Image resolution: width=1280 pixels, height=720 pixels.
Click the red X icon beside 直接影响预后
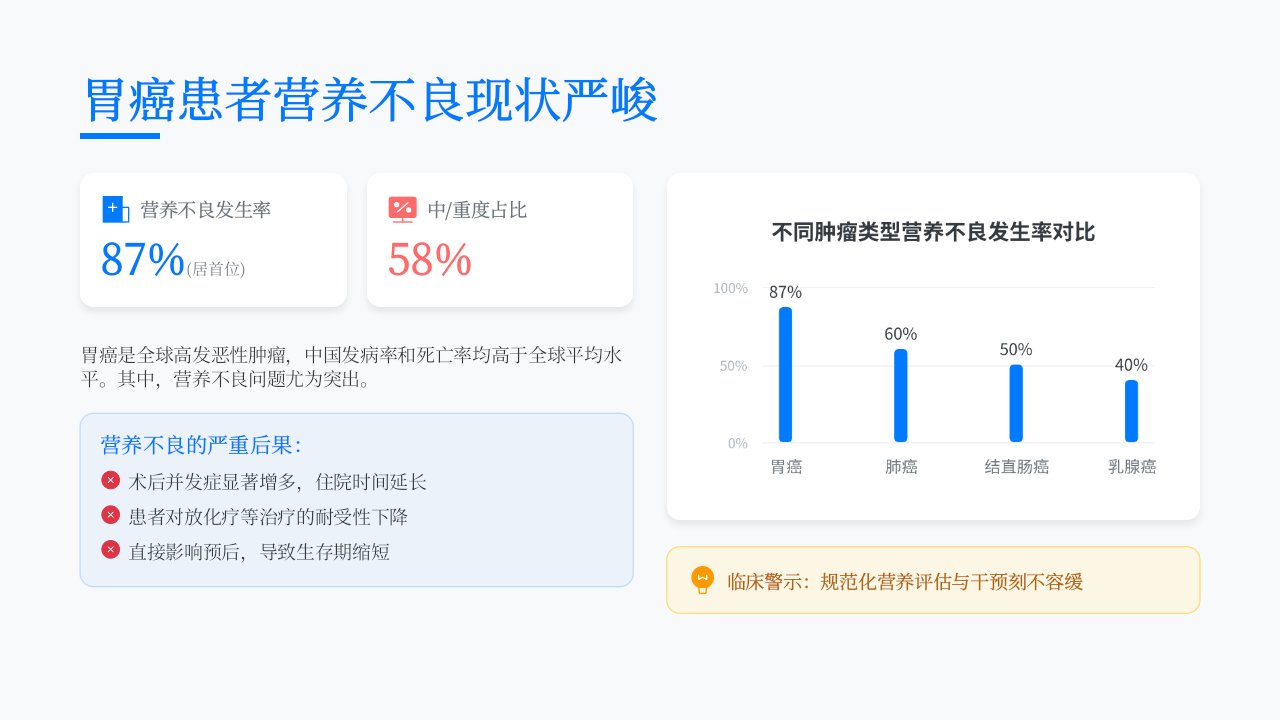(x=111, y=549)
